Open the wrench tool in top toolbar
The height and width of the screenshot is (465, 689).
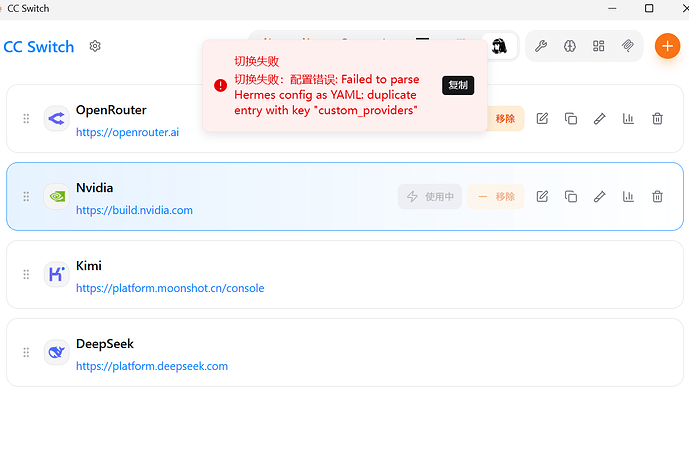click(541, 46)
